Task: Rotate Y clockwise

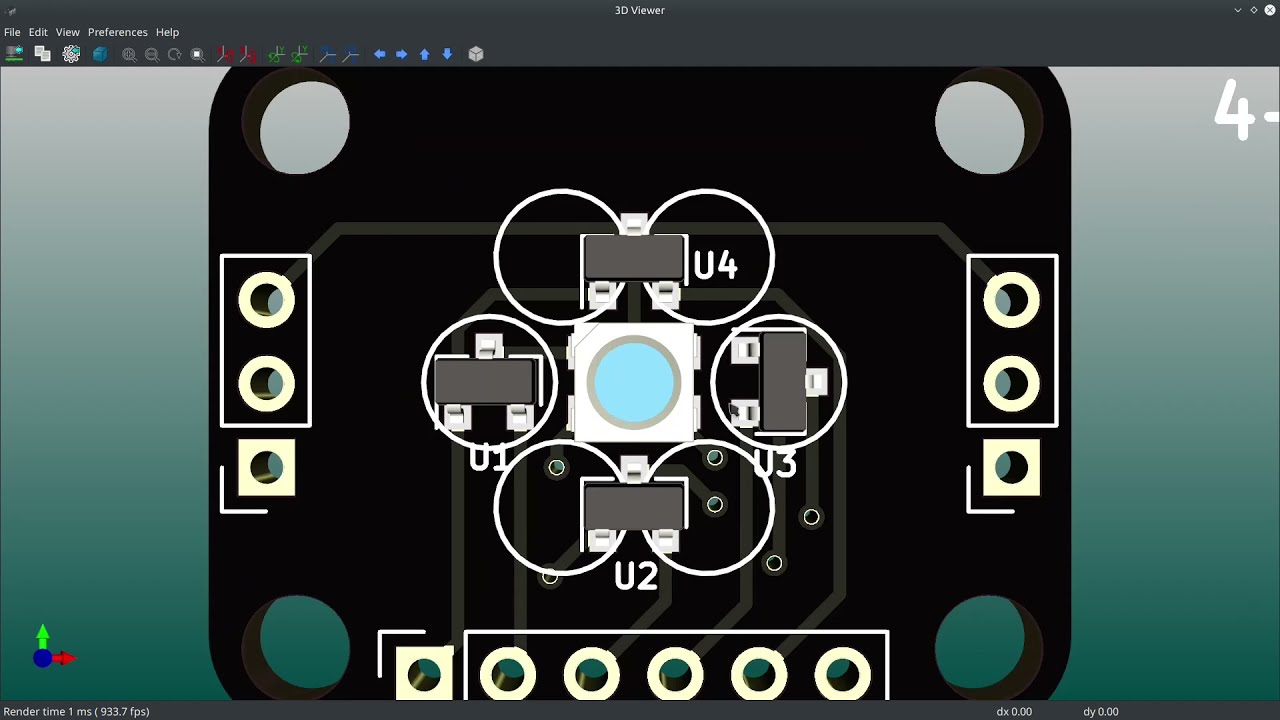Action: [x=277, y=54]
